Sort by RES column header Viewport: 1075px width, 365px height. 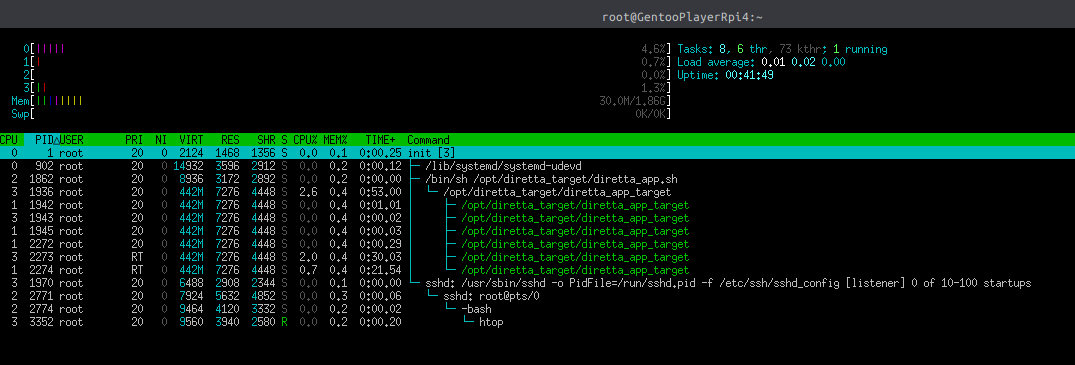point(230,139)
